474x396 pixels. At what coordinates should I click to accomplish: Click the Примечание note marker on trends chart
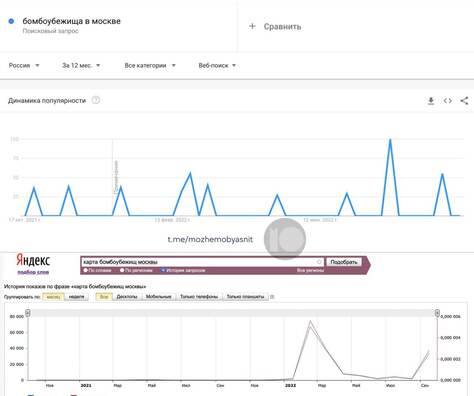click(116, 177)
